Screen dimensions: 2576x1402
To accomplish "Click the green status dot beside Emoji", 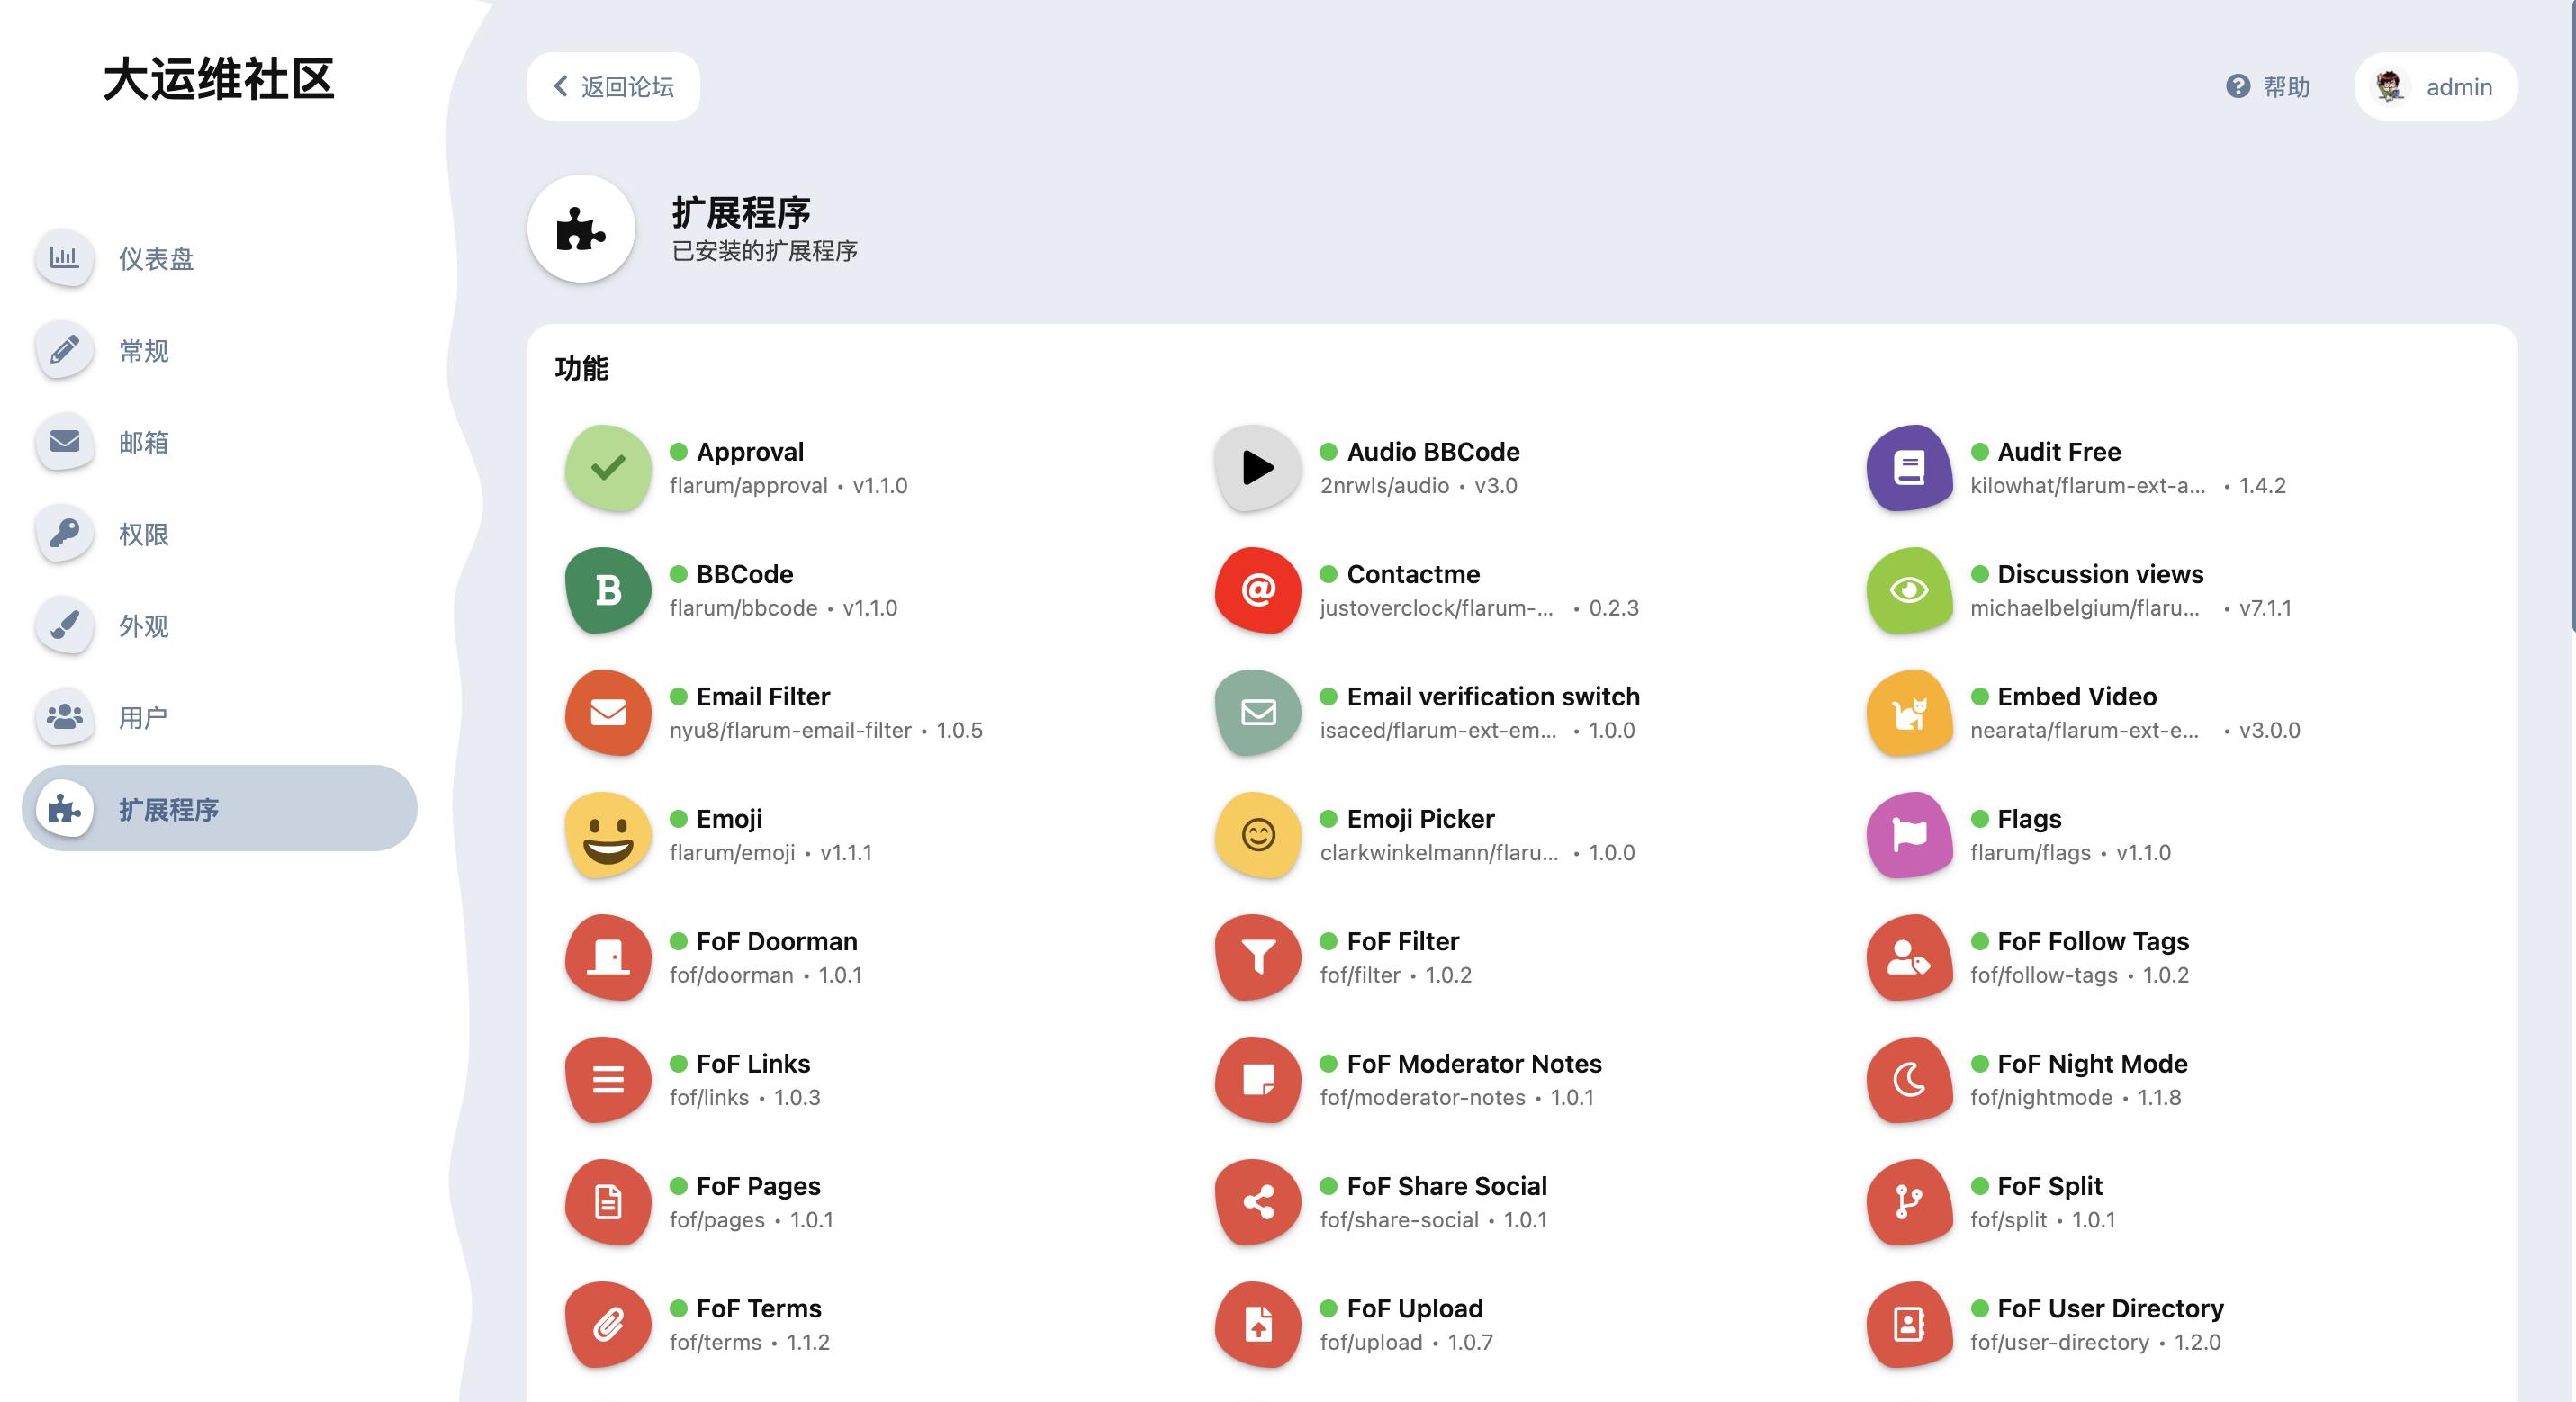I will 679,819.
